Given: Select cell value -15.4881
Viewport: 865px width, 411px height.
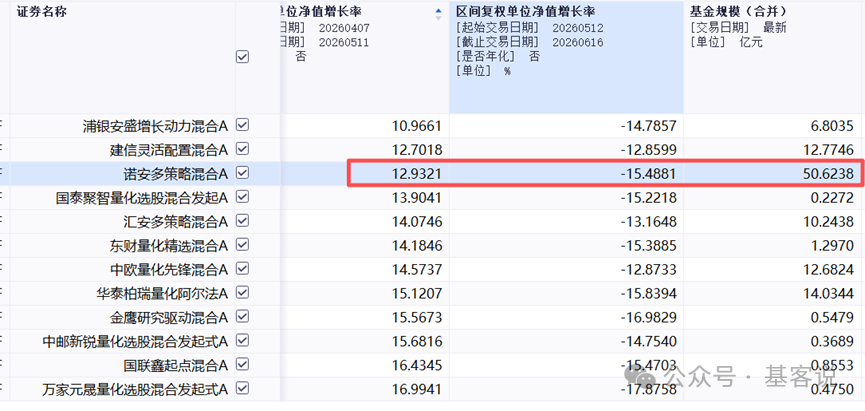Looking at the screenshot, I should (x=648, y=174).
